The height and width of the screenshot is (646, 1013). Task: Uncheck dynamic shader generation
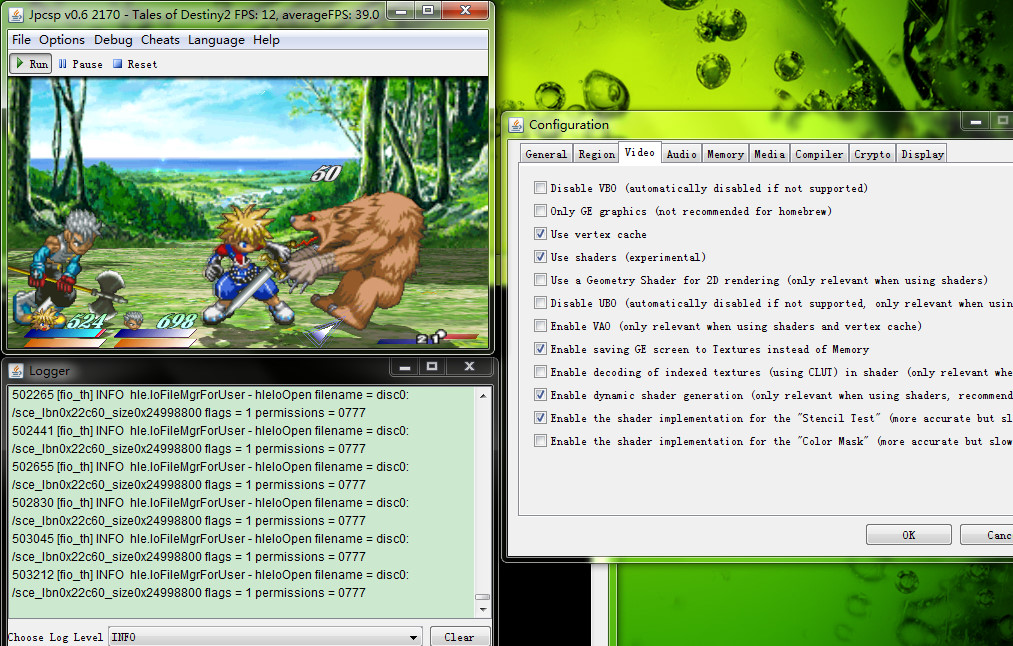[x=540, y=395]
